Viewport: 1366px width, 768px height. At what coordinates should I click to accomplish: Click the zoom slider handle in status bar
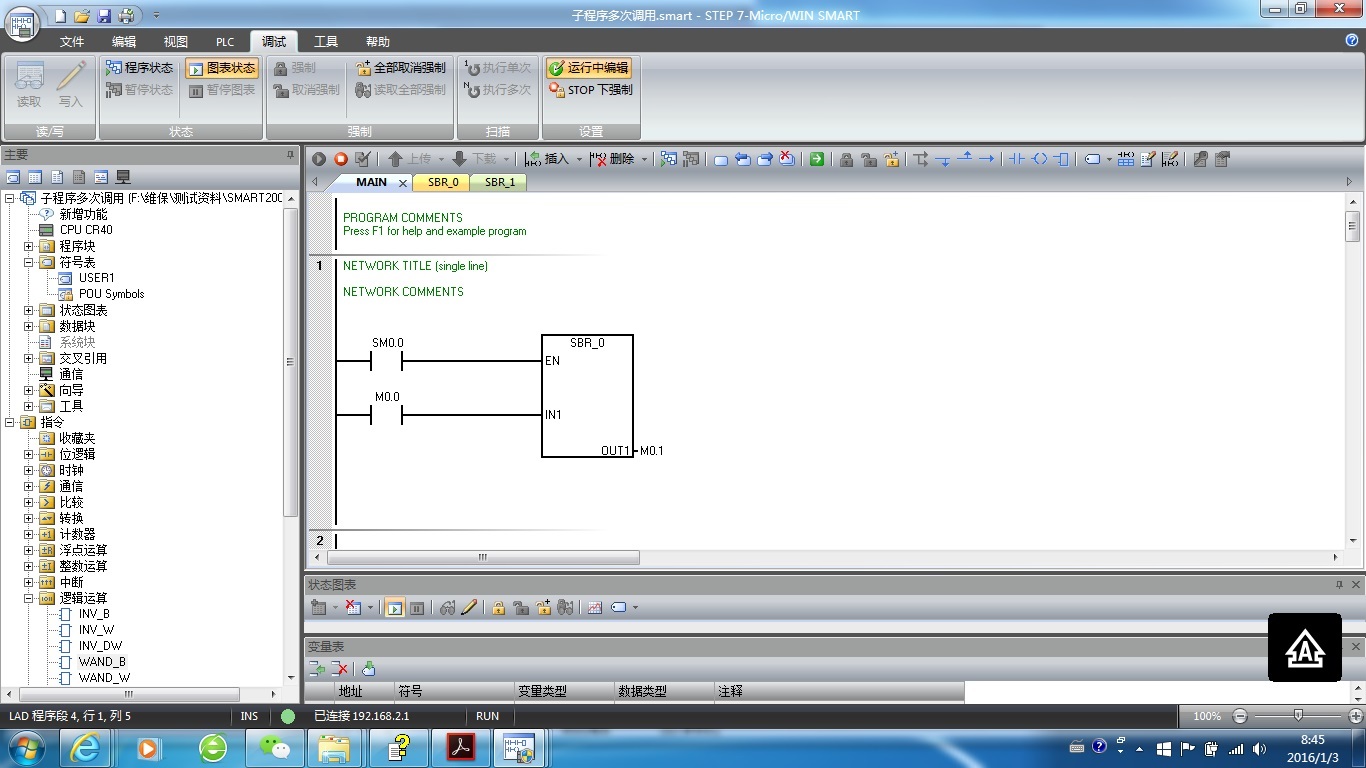tap(1298, 716)
